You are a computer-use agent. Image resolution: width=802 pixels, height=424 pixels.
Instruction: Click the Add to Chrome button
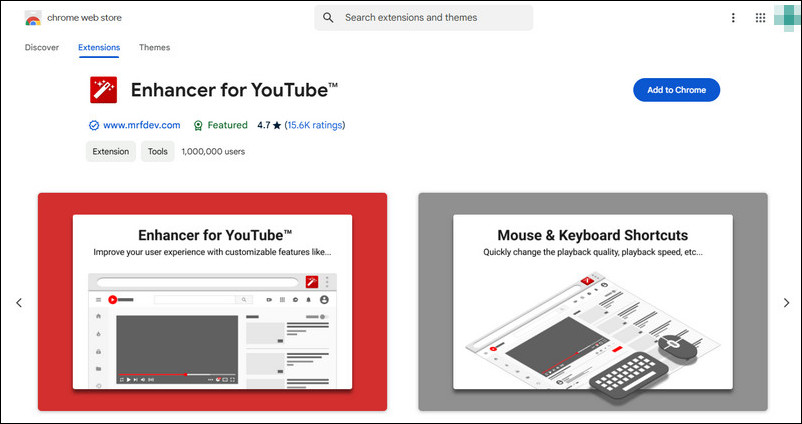point(676,90)
